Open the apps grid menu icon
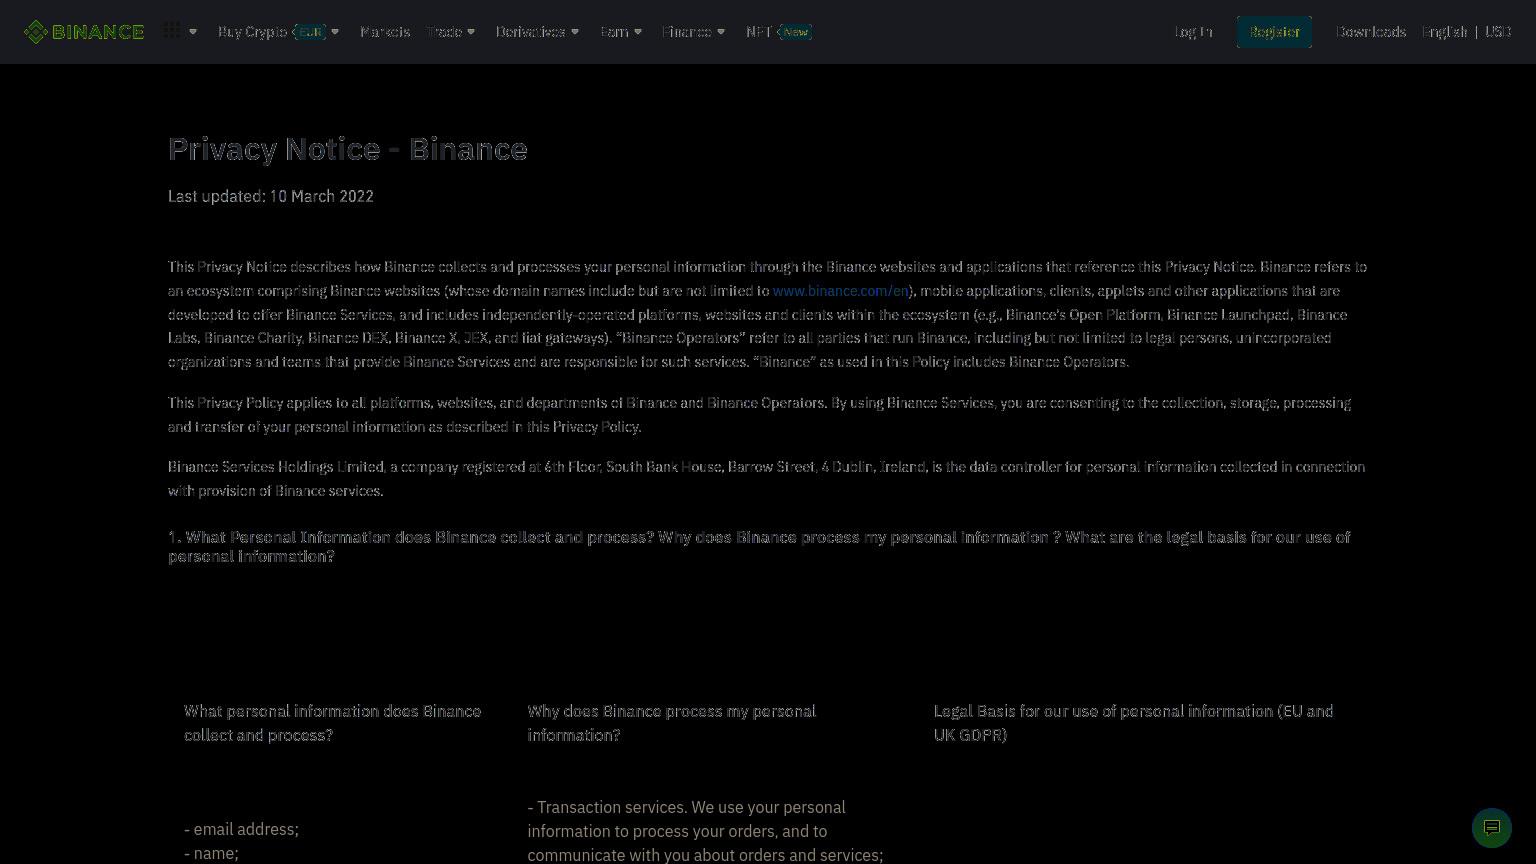The image size is (1536, 864). pyautogui.click(x=172, y=31)
